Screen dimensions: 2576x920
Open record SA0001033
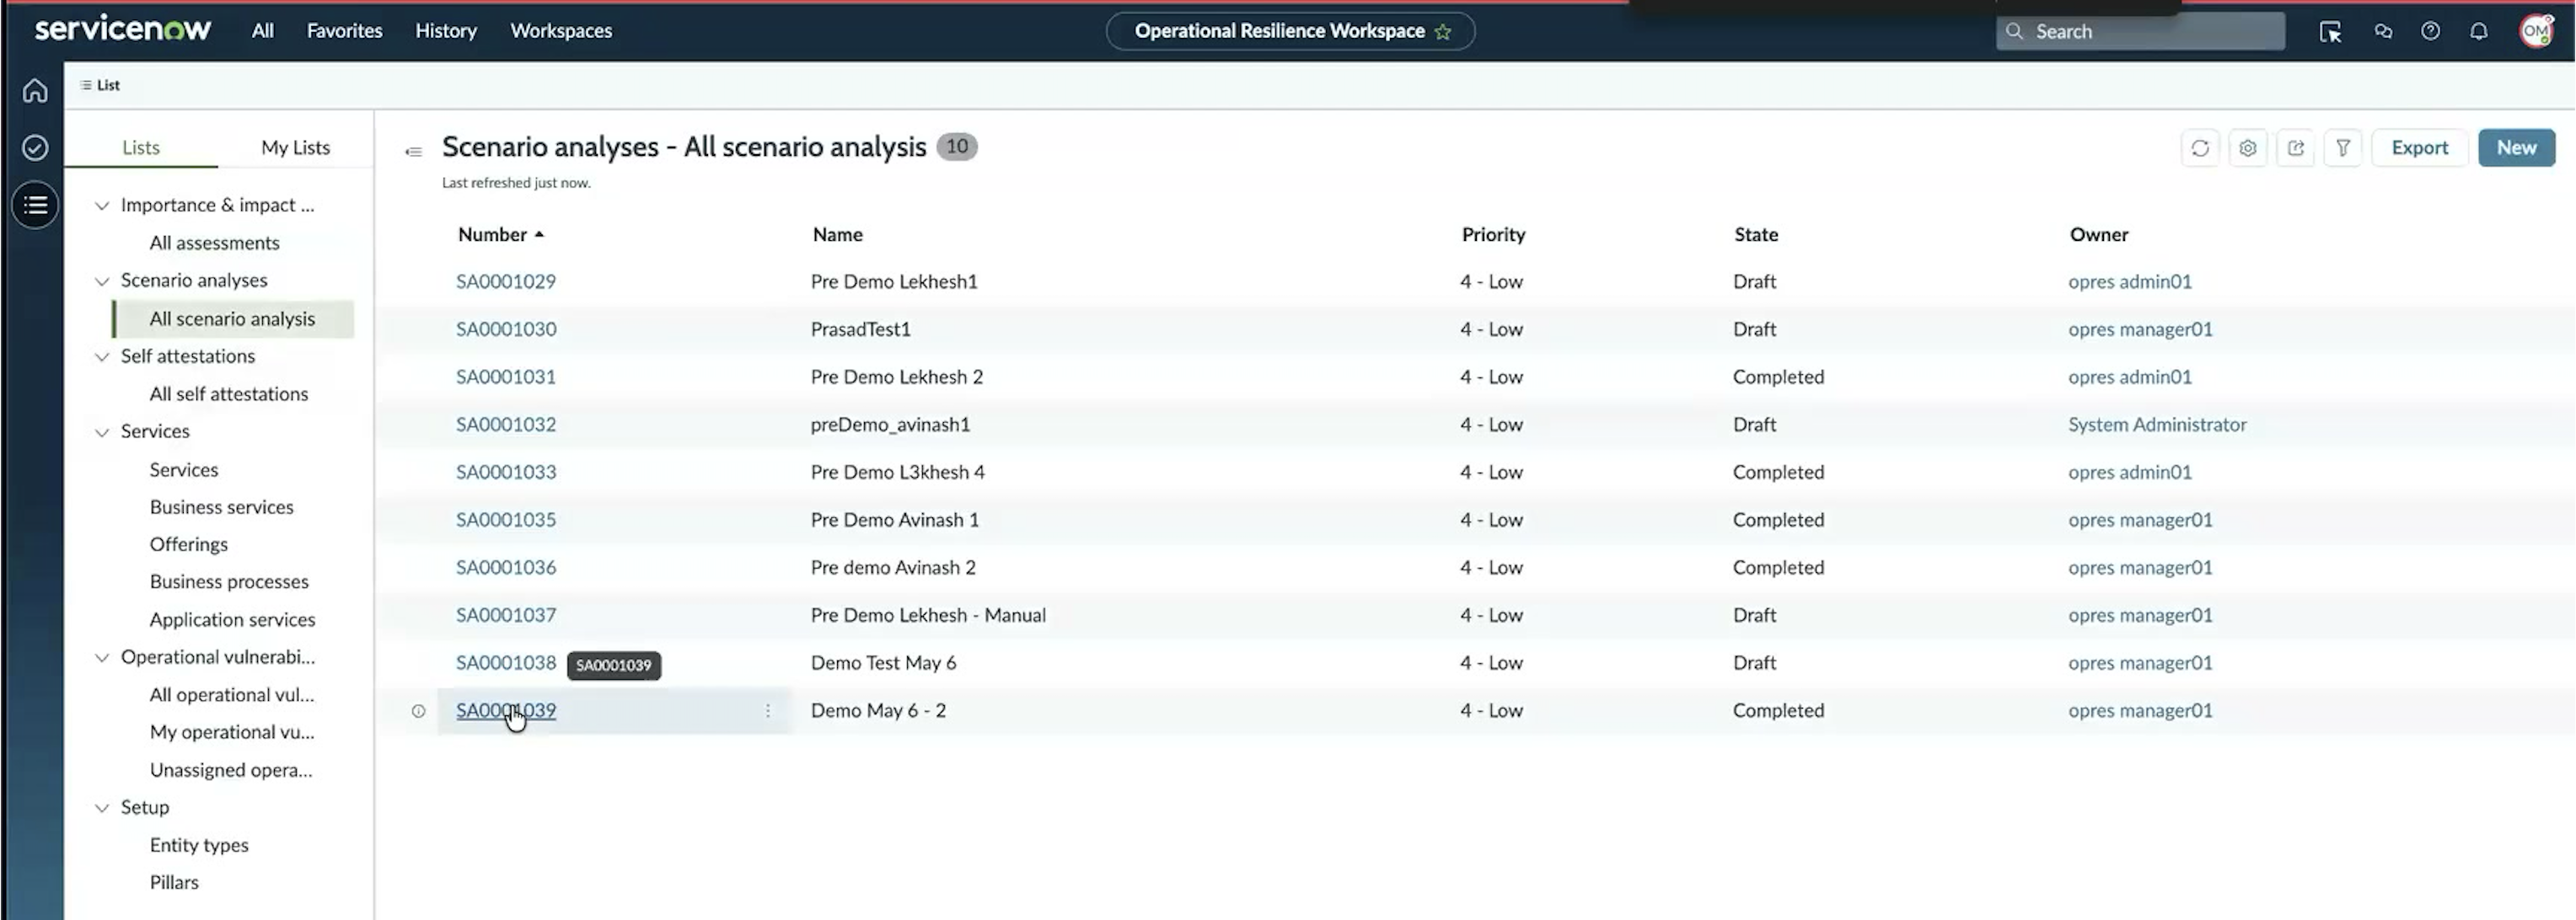506,472
